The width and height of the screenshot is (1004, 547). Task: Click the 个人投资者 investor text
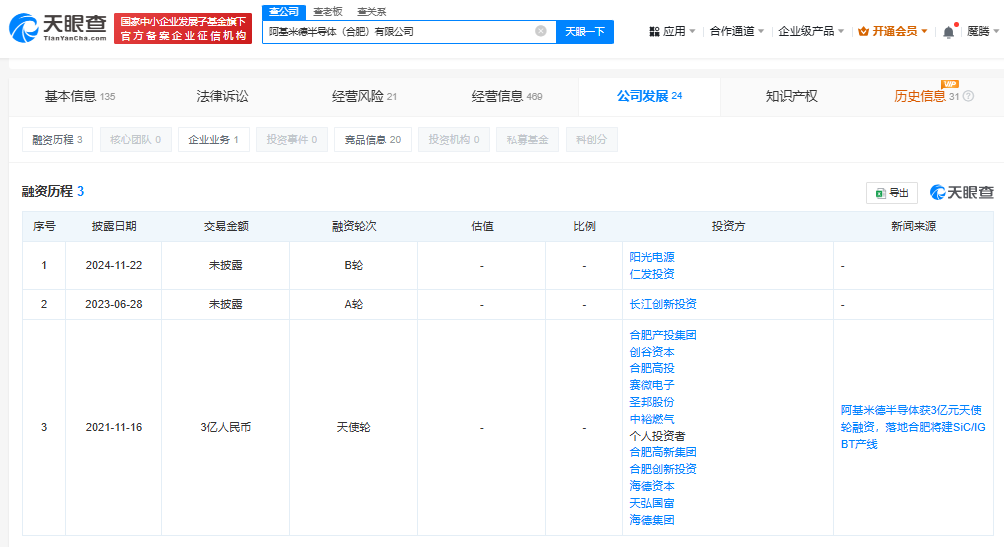(x=657, y=436)
